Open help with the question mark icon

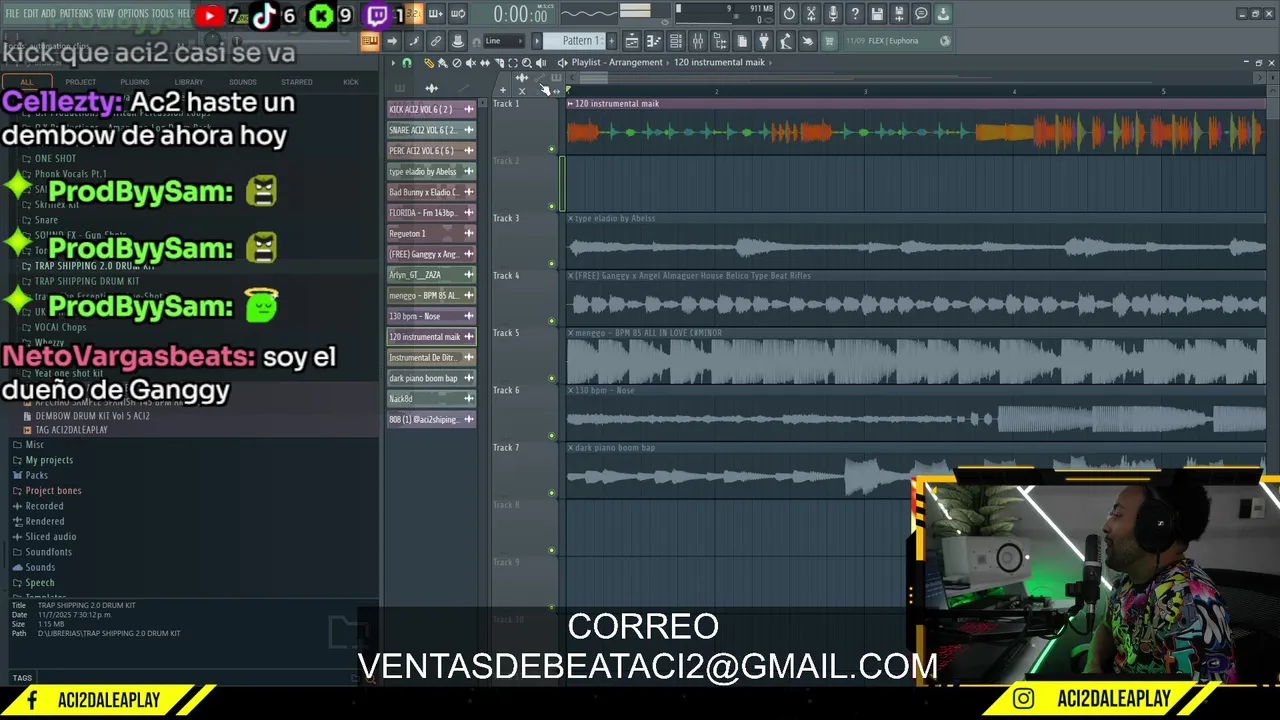click(x=855, y=14)
